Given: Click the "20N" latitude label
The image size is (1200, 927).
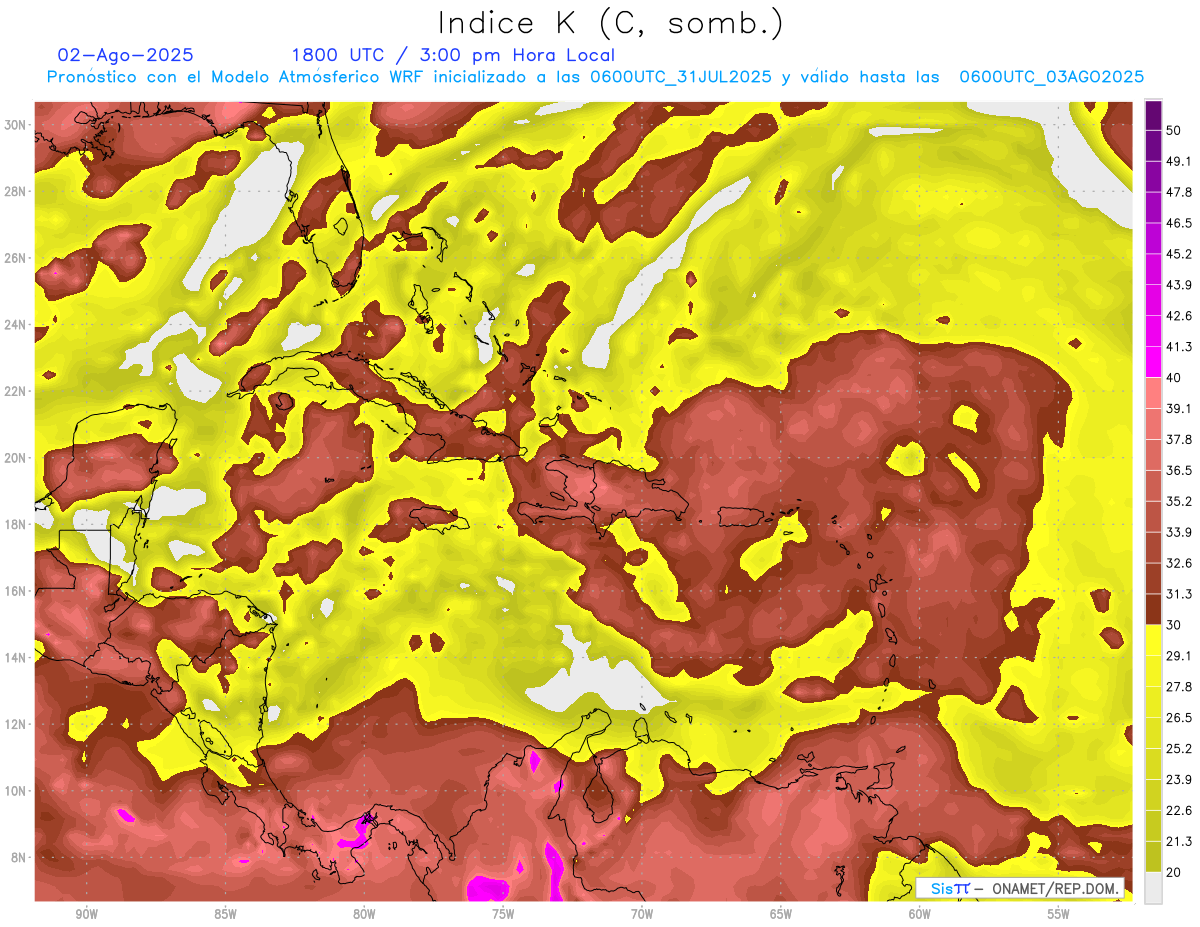Looking at the screenshot, I should (x=17, y=457).
